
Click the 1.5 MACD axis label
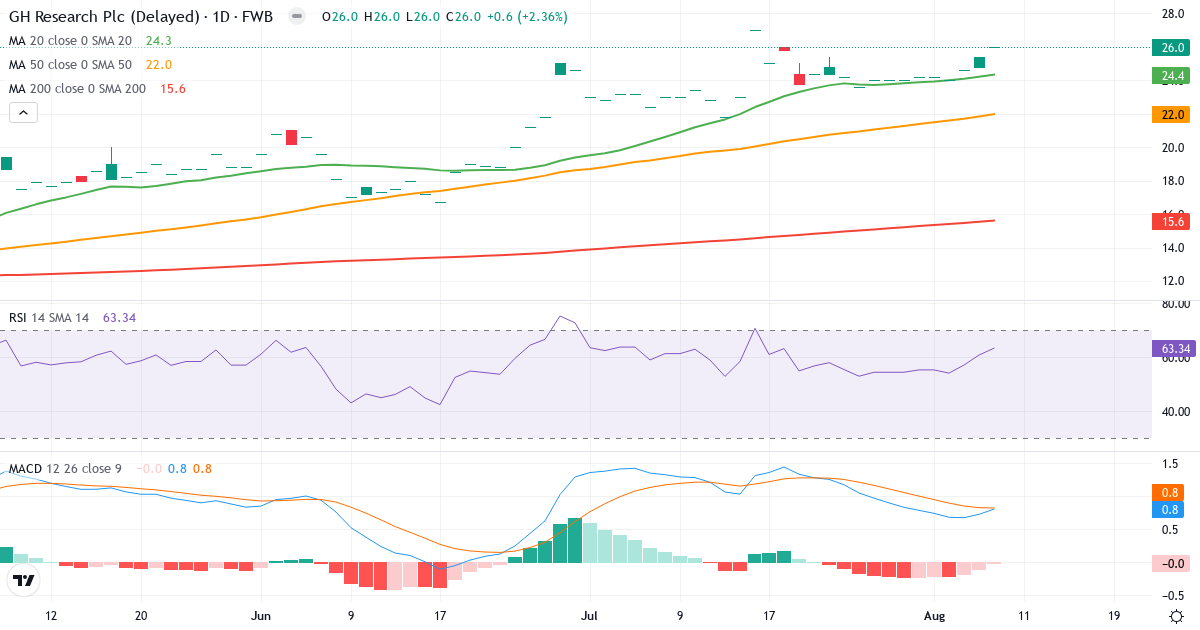[1168, 464]
